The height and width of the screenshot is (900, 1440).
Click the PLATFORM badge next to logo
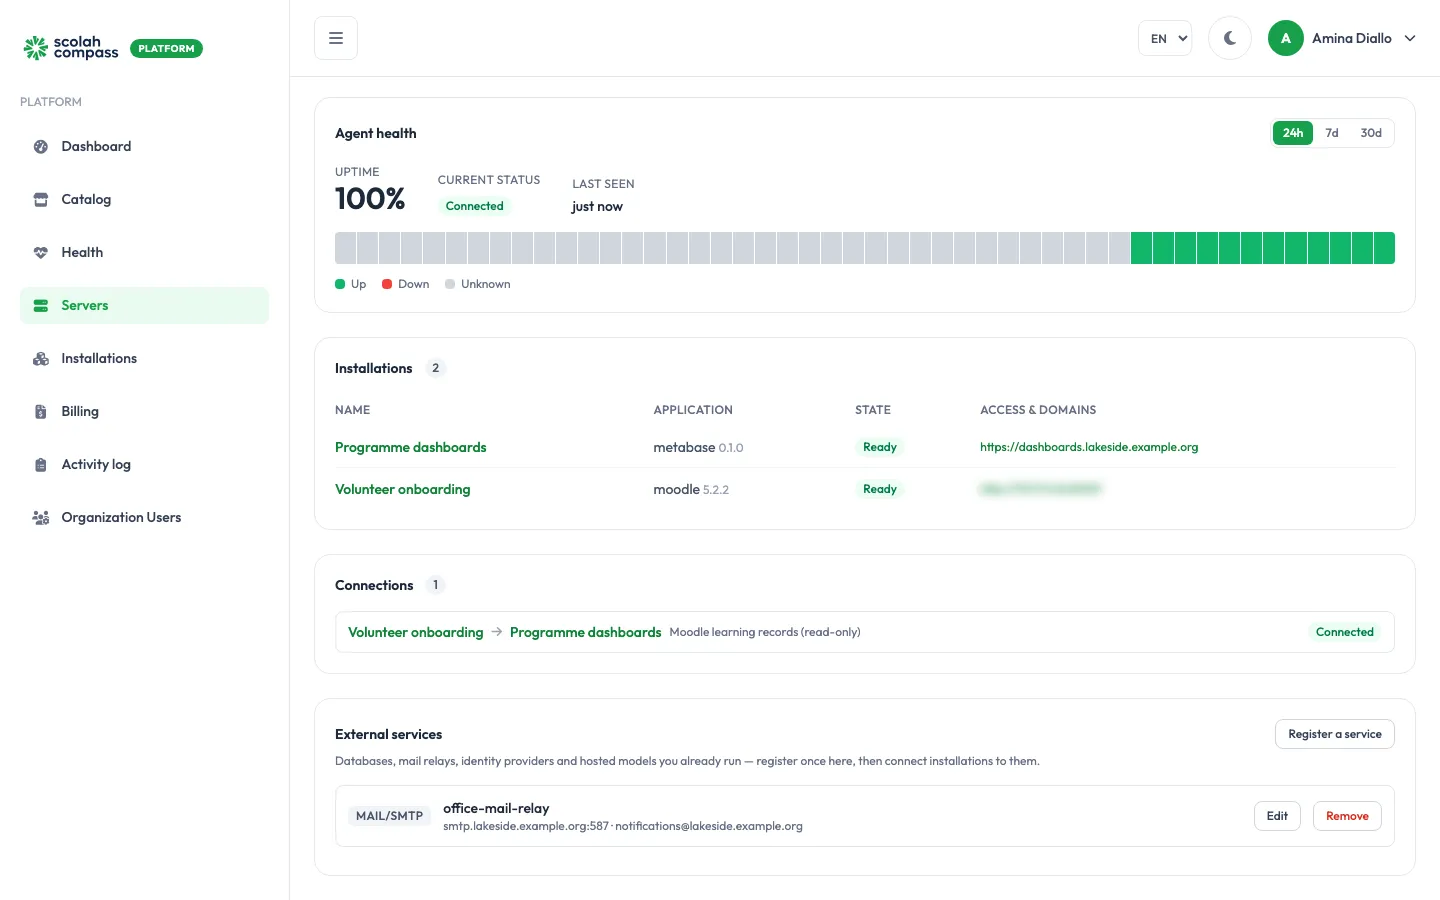pyautogui.click(x=166, y=48)
